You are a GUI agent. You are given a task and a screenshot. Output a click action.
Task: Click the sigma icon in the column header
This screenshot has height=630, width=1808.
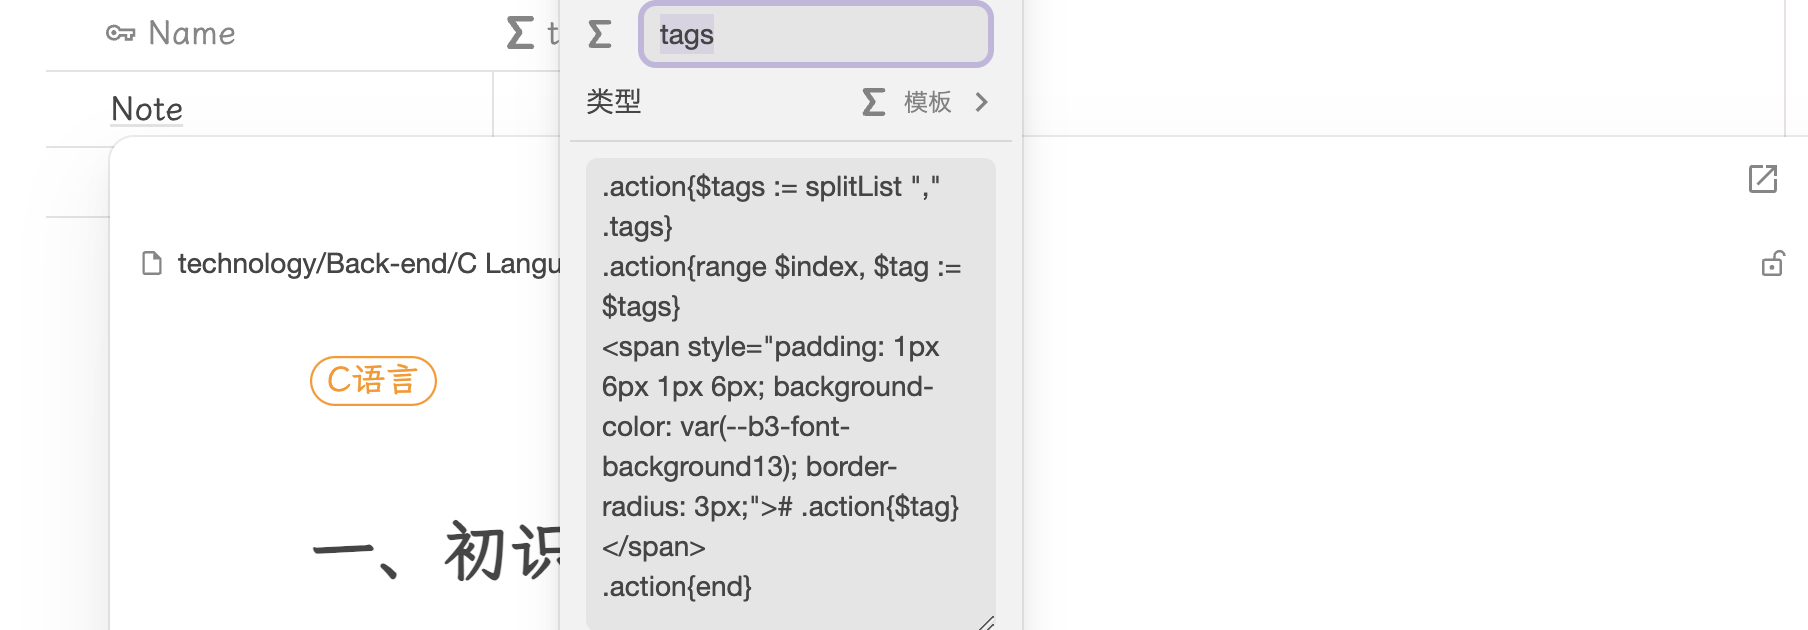point(520,33)
